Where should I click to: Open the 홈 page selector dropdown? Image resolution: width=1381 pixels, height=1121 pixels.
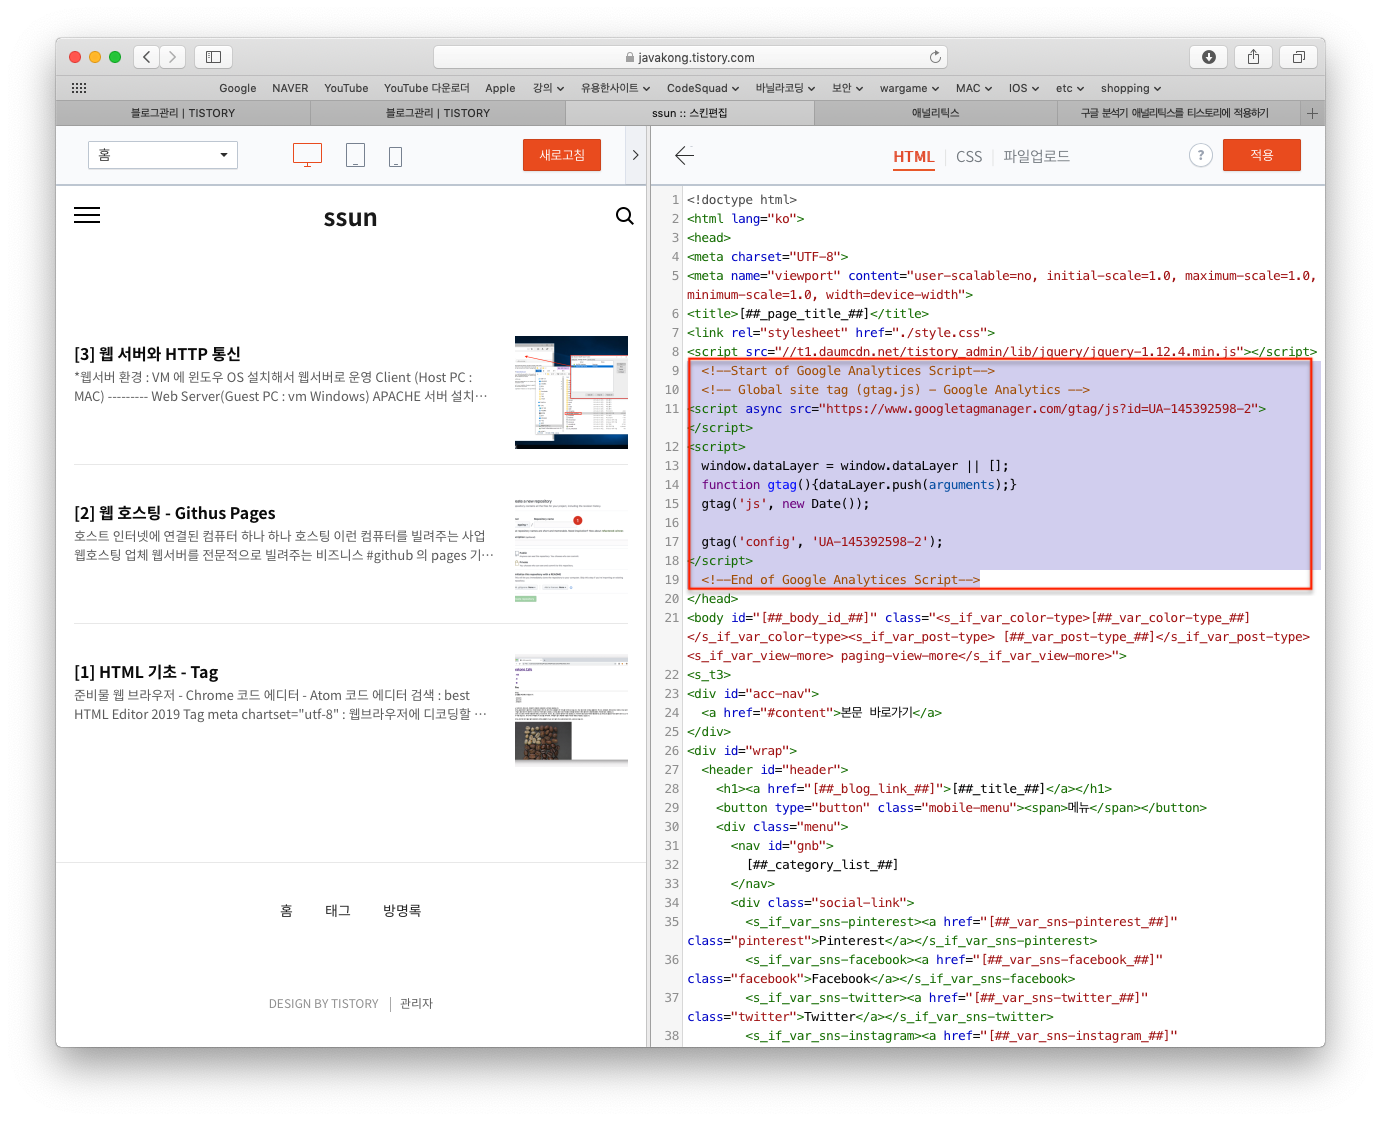point(163,155)
